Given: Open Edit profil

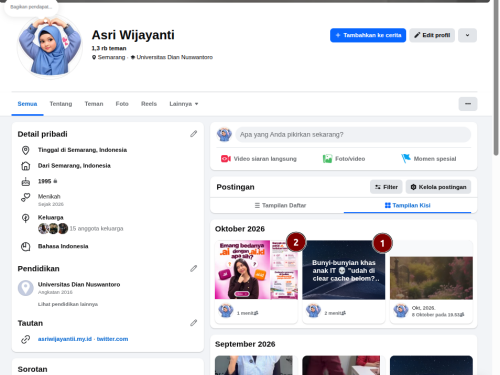Looking at the screenshot, I should [432, 35].
